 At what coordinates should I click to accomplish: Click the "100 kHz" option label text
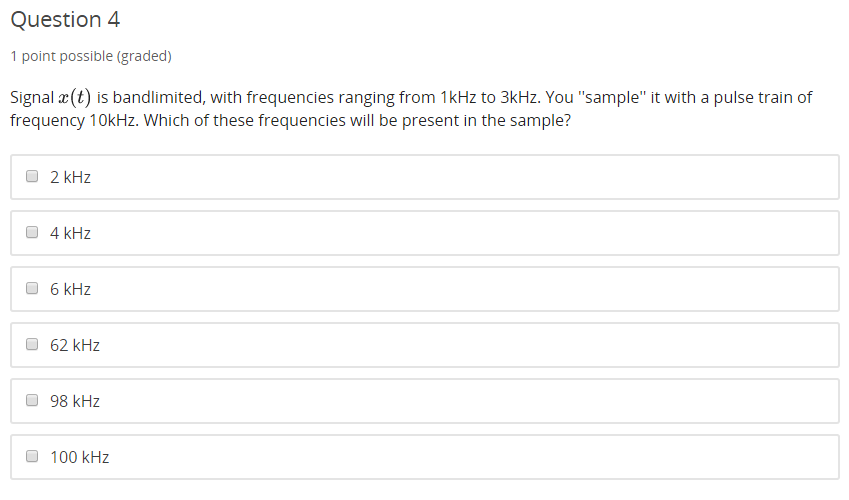(79, 457)
